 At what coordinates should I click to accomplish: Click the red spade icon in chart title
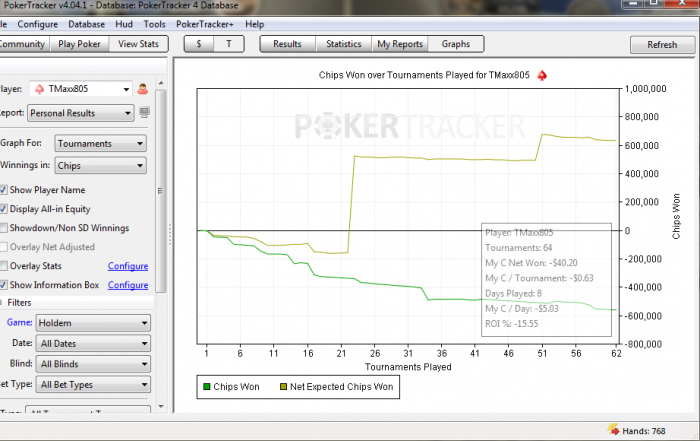click(x=542, y=75)
